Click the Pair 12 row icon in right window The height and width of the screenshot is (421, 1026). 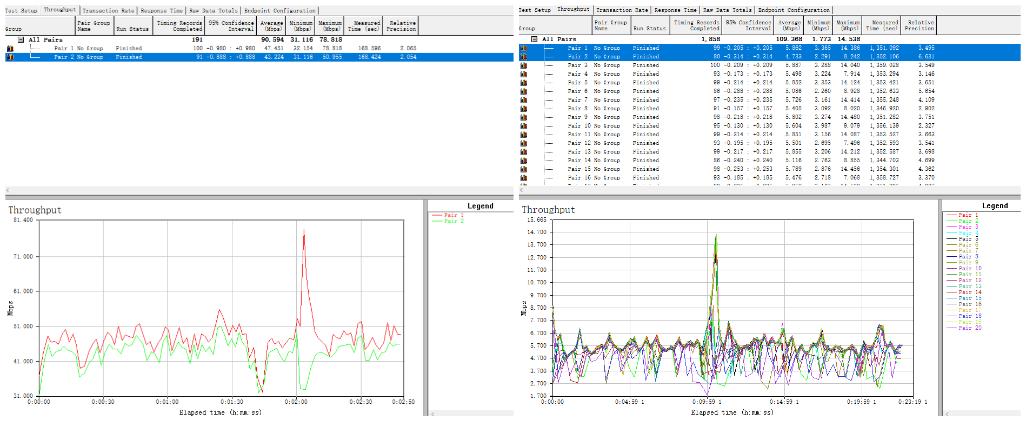coord(523,143)
